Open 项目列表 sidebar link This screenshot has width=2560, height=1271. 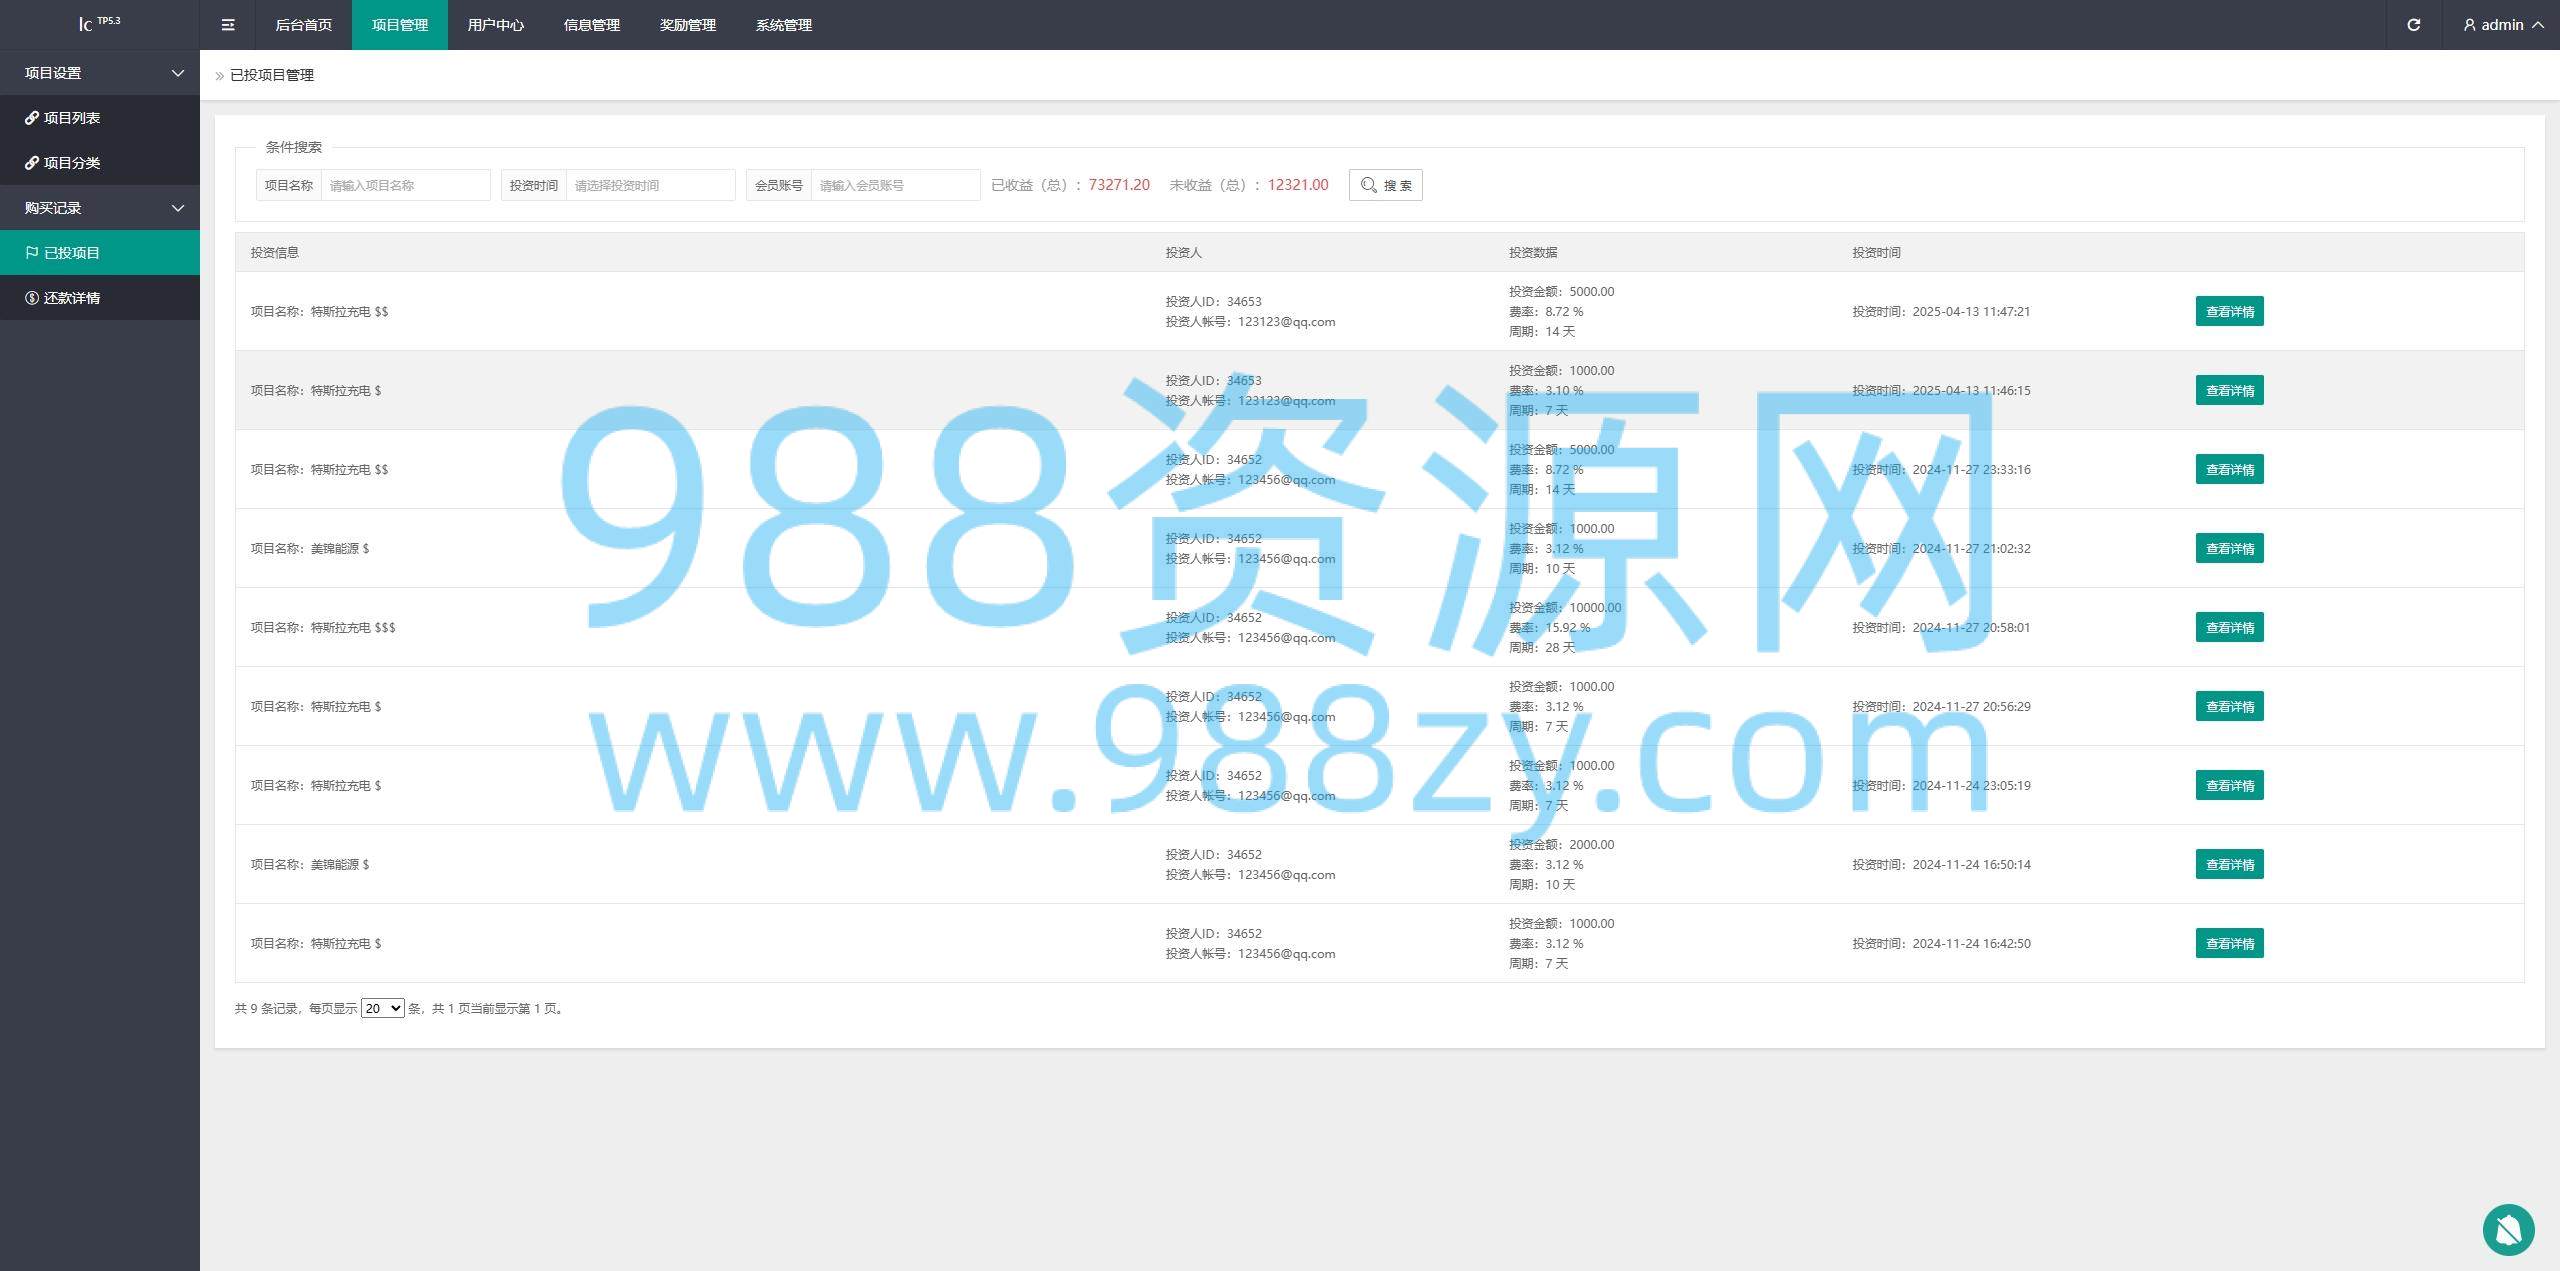click(72, 118)
